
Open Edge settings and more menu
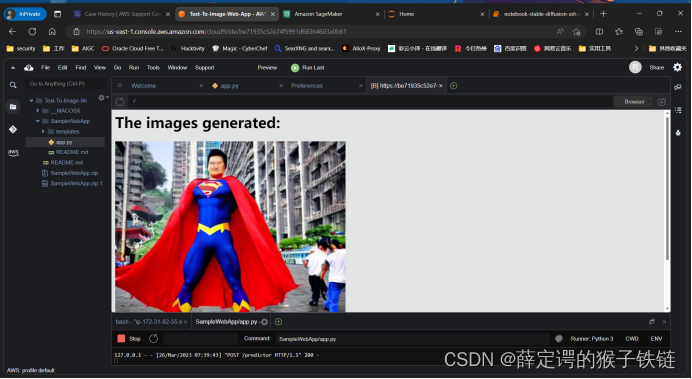click(x=678, y=32)
